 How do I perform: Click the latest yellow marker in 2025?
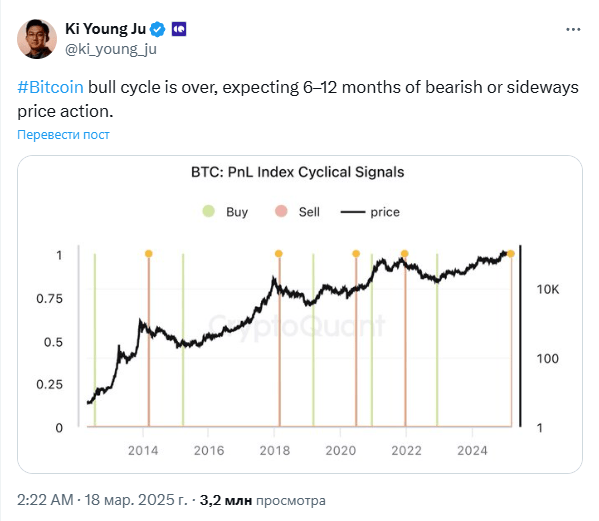tap(511, 254)
